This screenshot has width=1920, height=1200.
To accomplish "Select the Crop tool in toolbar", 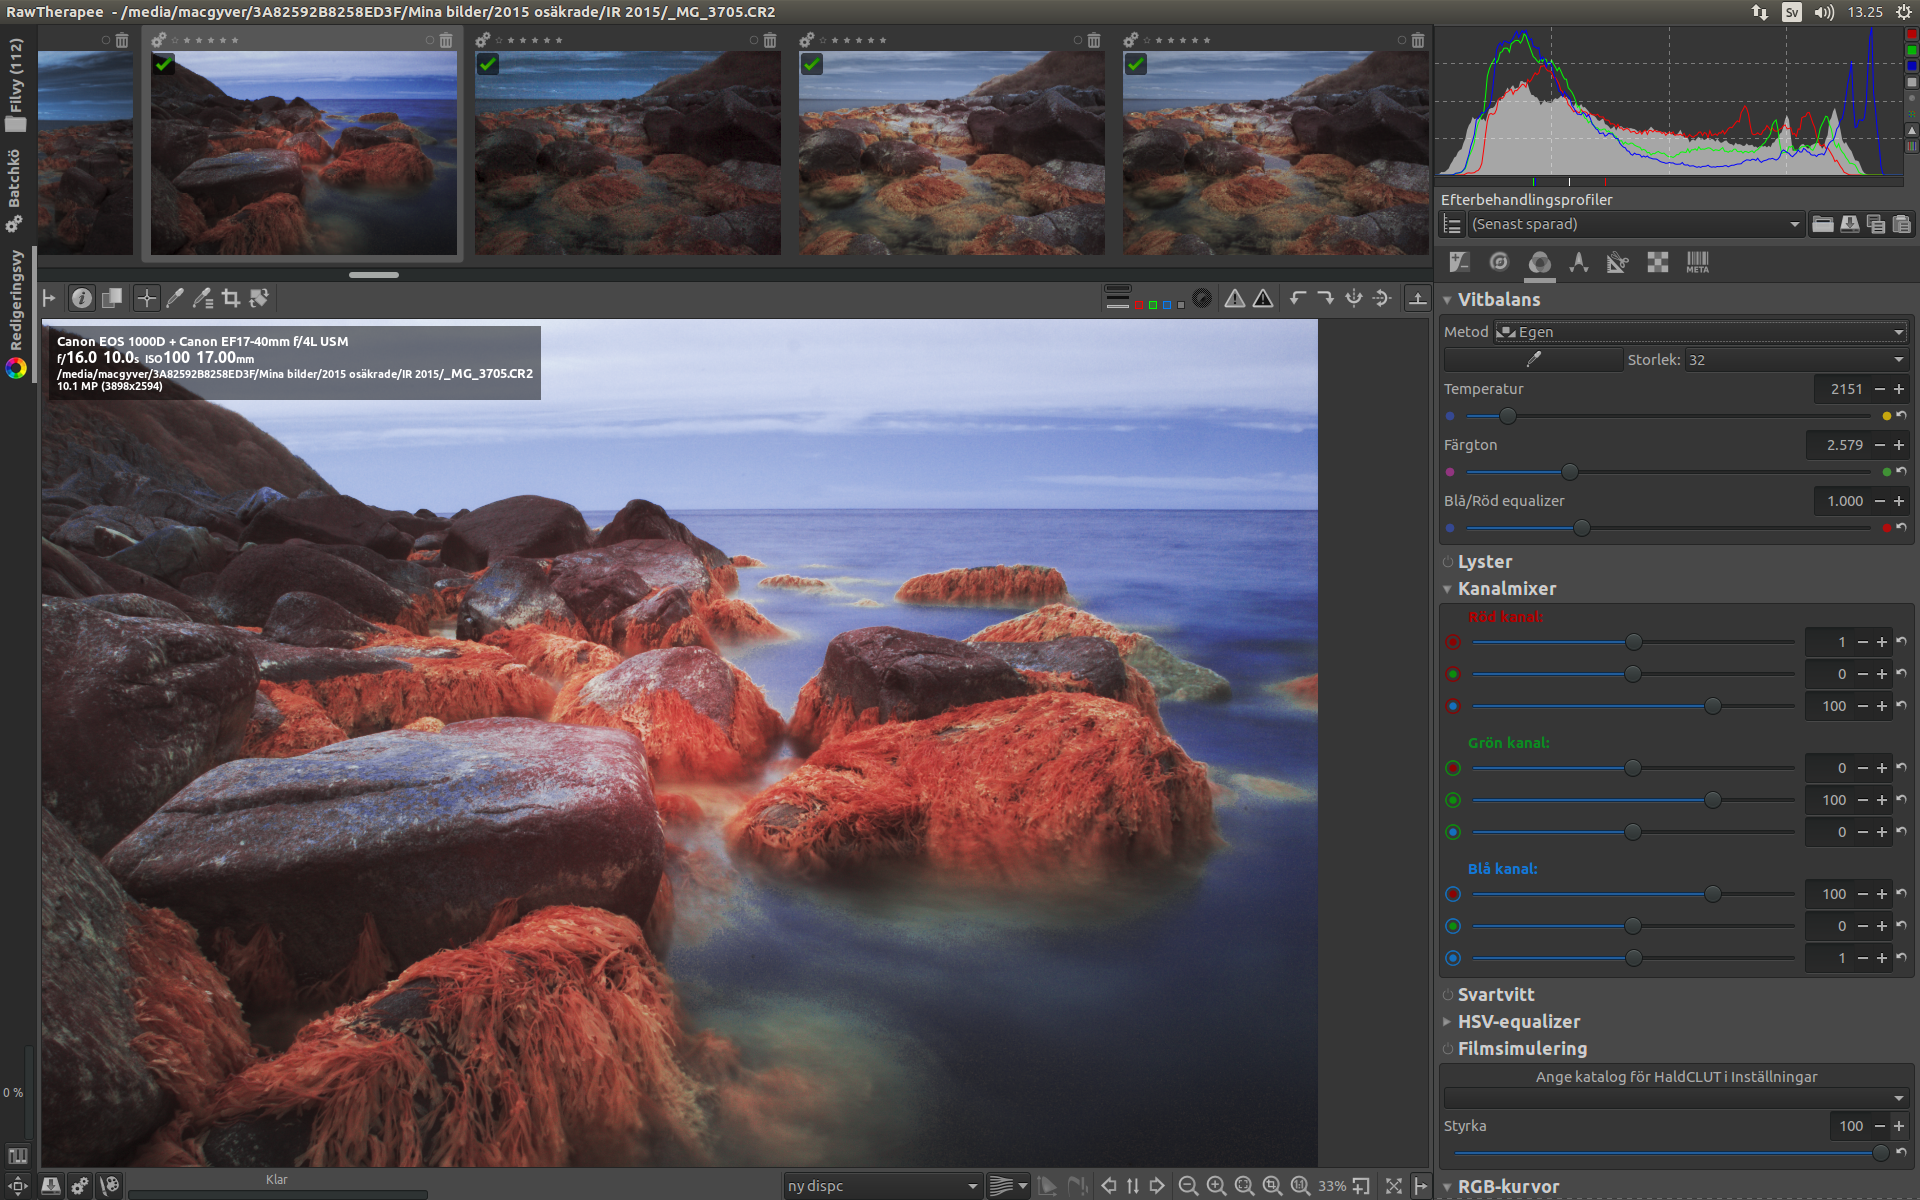I will point(231,298).
